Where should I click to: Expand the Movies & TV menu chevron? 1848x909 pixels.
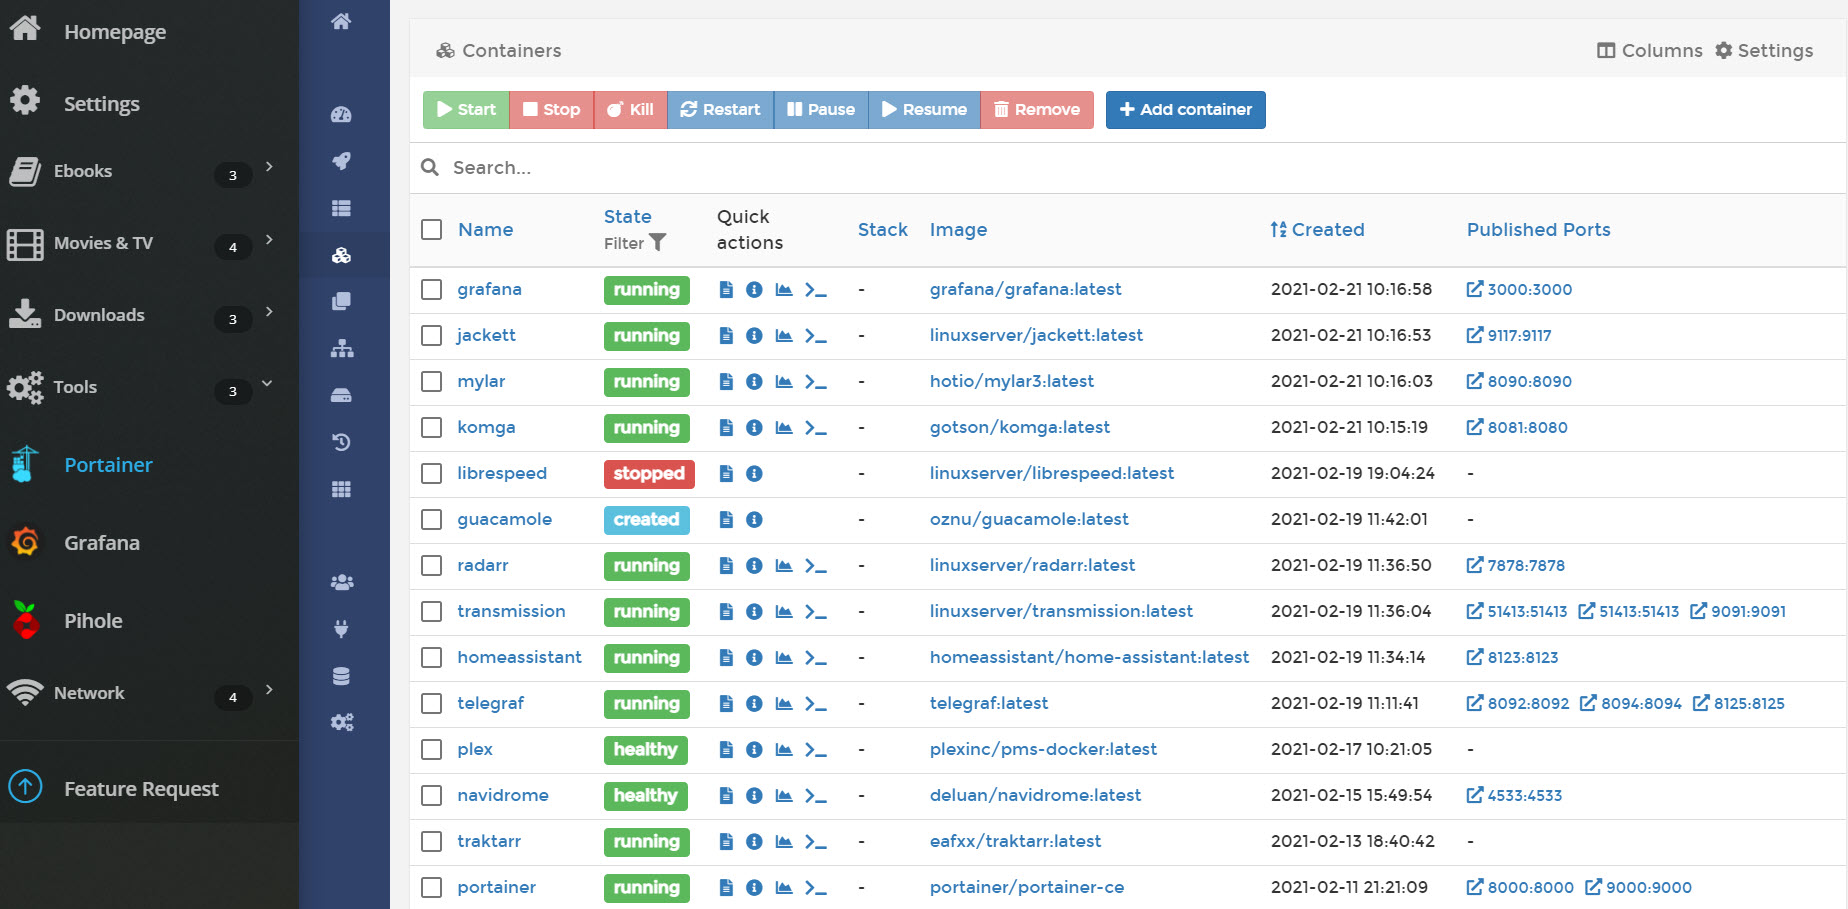pos(269,240)
